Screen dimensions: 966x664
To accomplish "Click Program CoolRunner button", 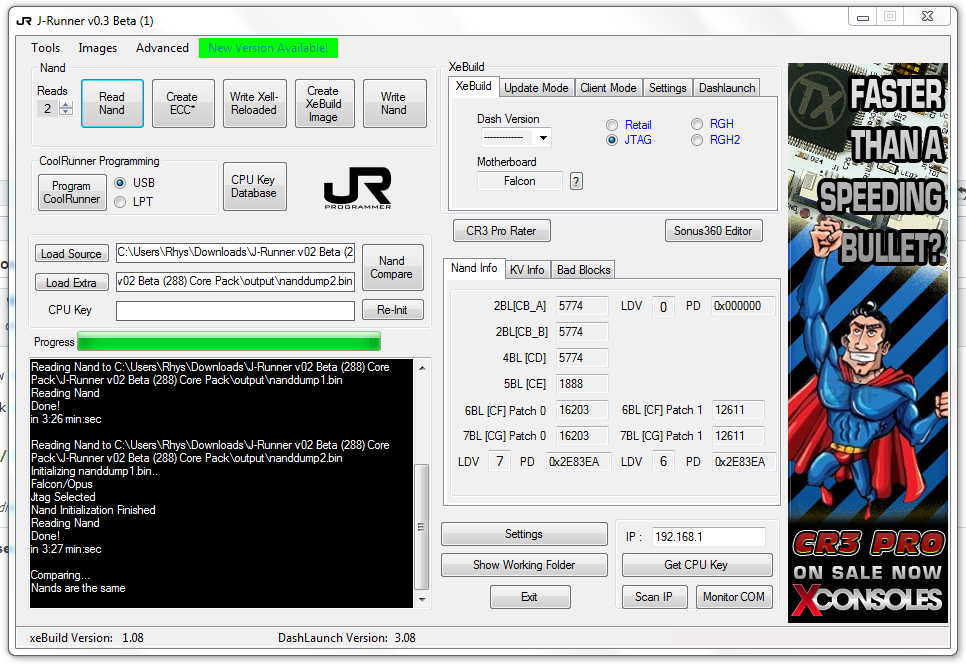I will tap(71, 192).
